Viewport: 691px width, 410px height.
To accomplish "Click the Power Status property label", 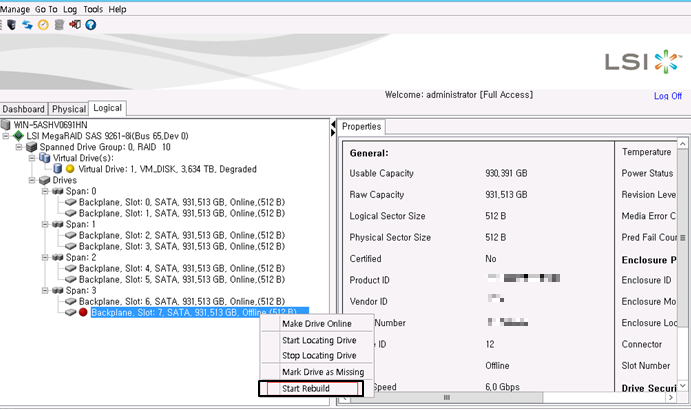I will [647, 173].
